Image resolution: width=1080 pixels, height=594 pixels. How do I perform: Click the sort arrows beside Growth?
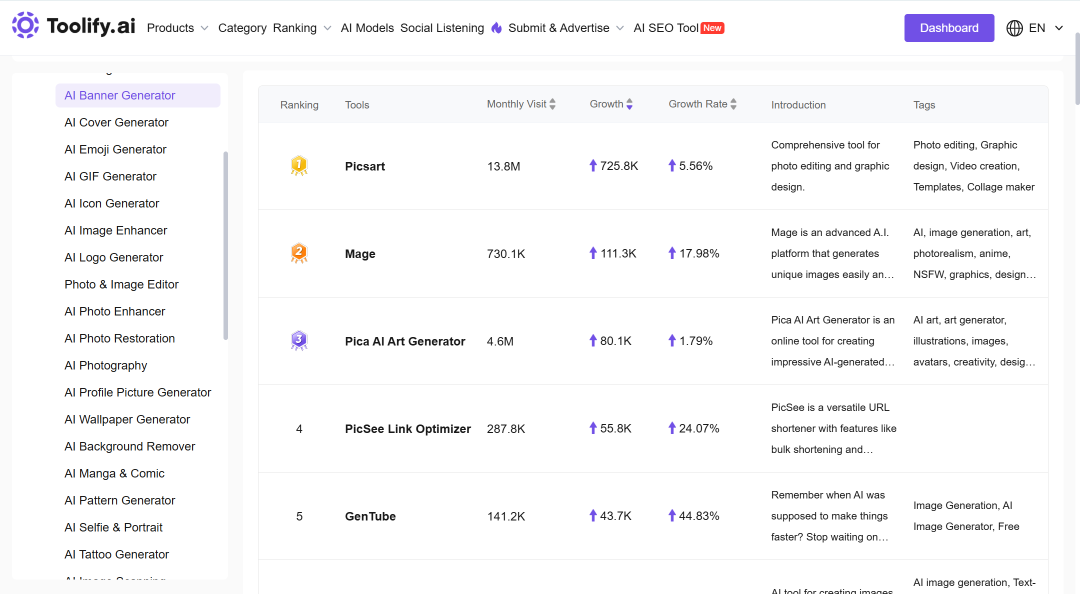click(x=630, y=104)
